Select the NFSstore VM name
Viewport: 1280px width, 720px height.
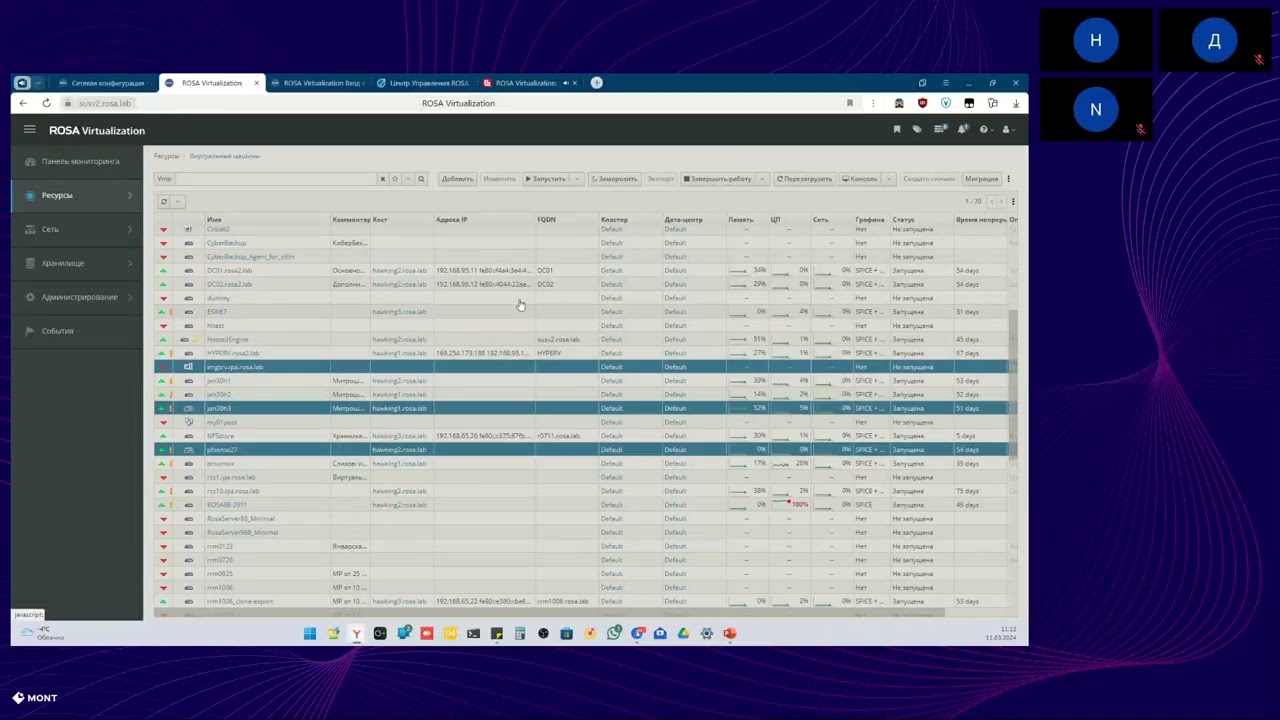pos(220,436)
